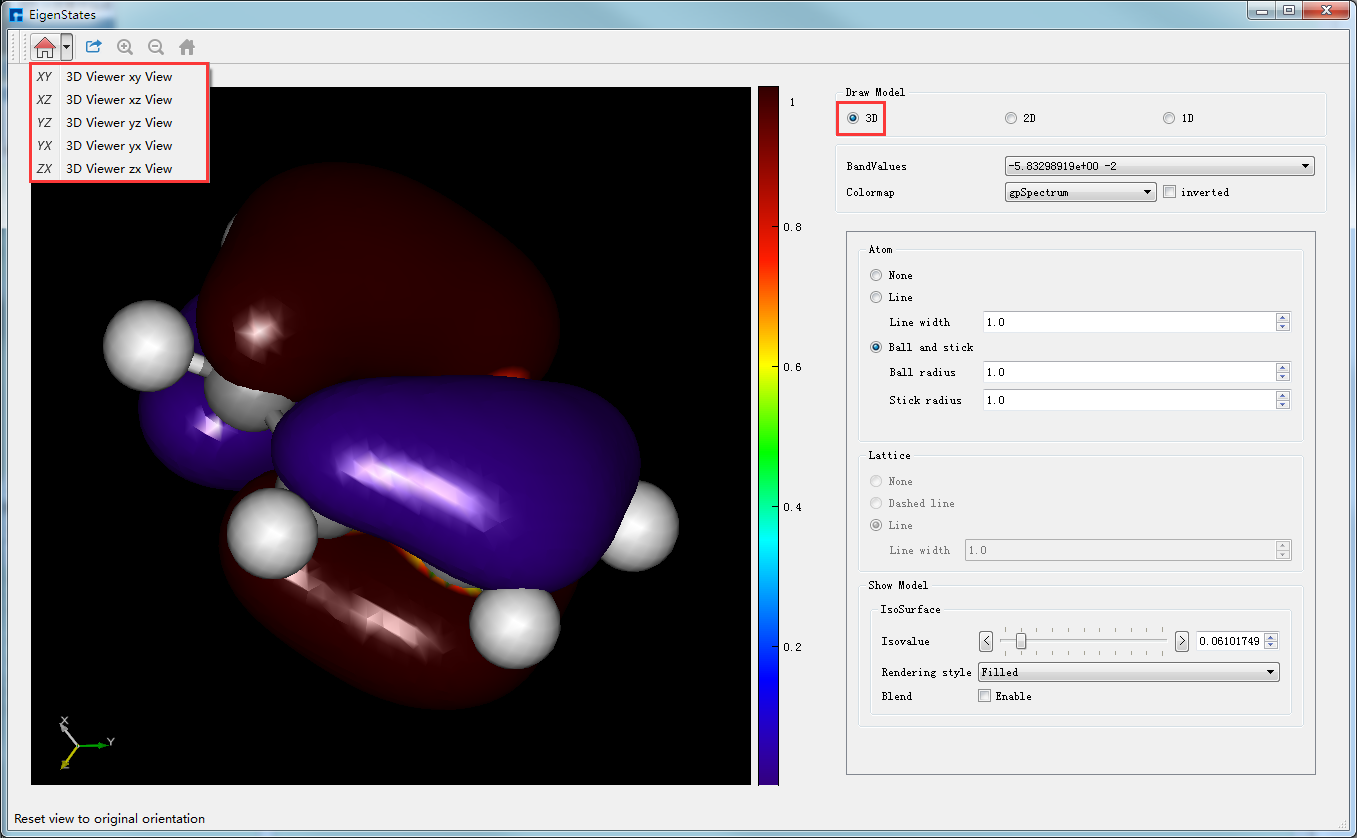This screenshot has width=1357, height=838.
Task: Click the gray home icon in toolbar
Action: 187,47
